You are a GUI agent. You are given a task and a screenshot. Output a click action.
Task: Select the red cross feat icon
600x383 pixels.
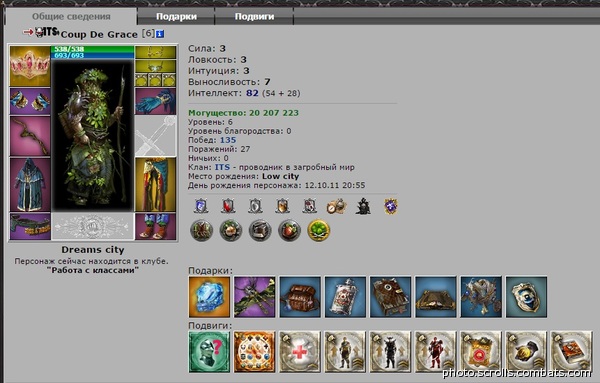click(300, 352)
